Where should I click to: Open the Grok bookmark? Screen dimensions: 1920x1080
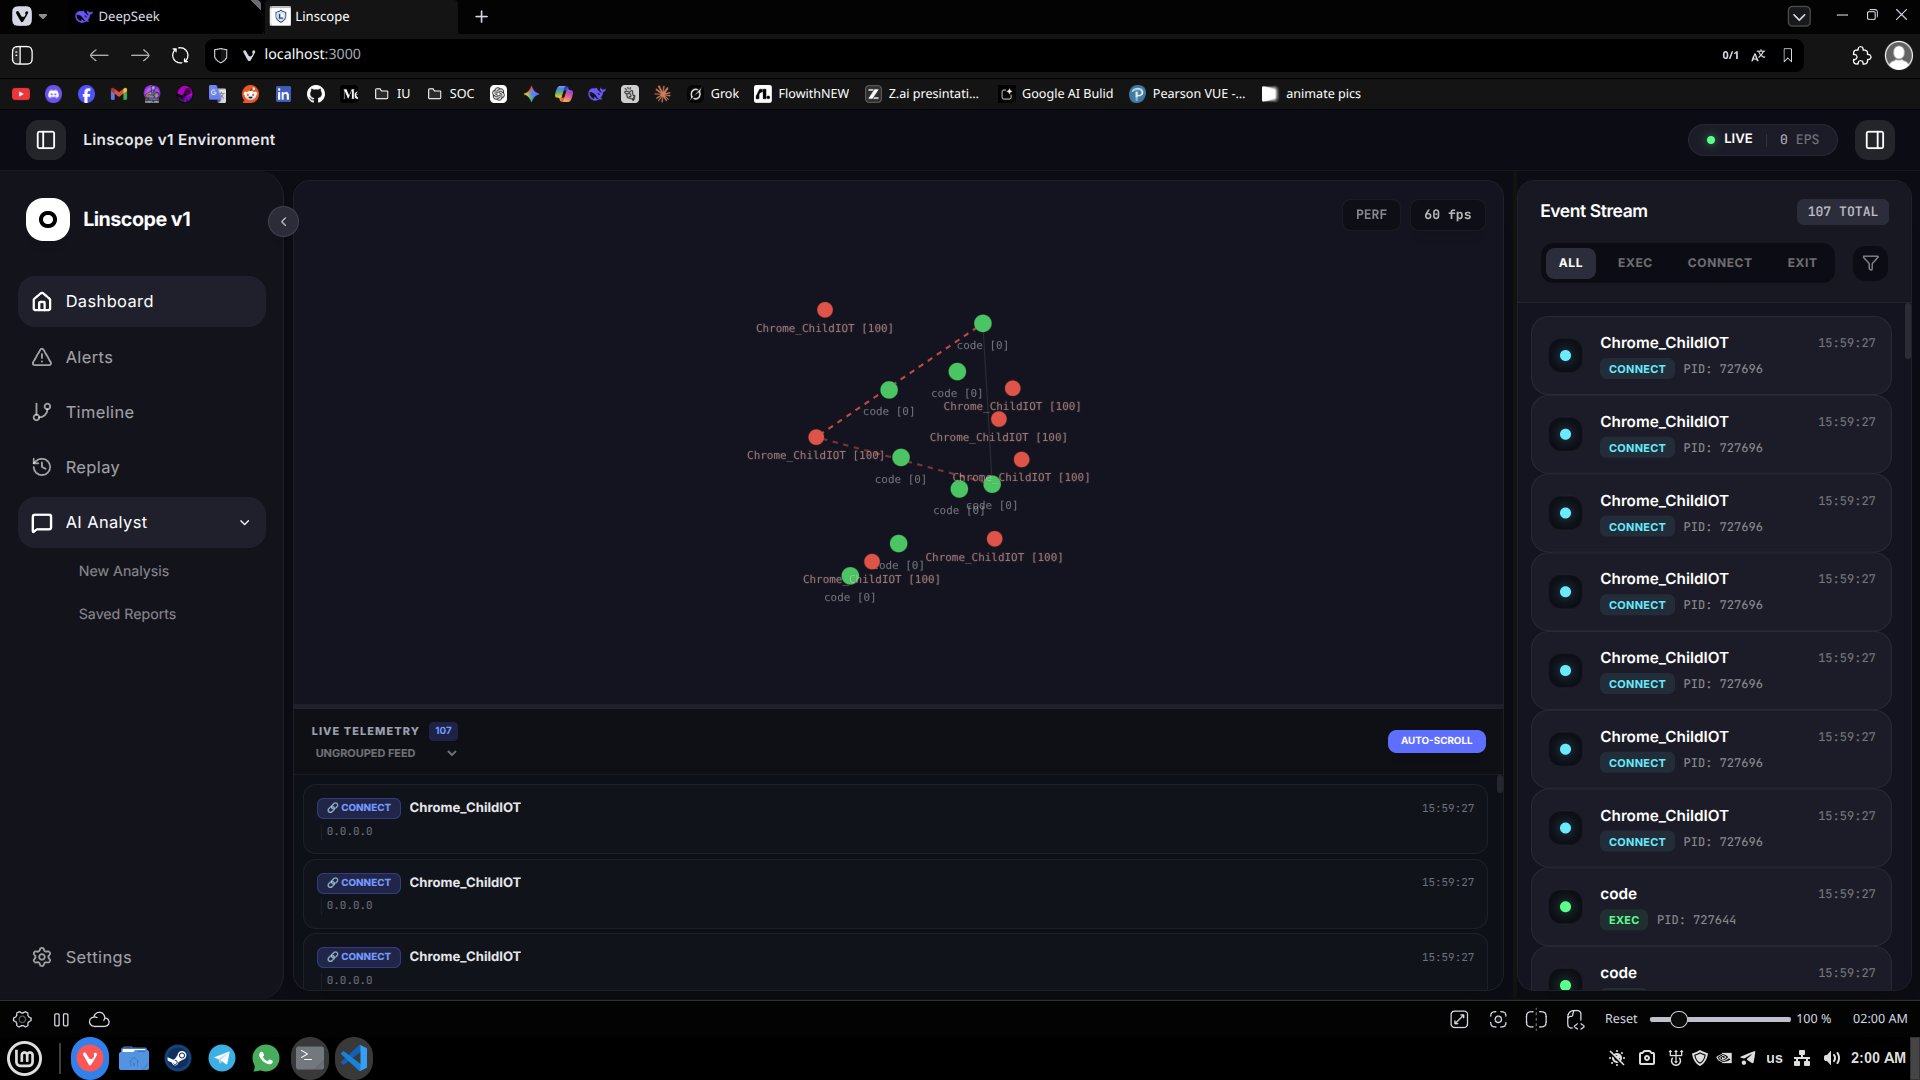714,94
